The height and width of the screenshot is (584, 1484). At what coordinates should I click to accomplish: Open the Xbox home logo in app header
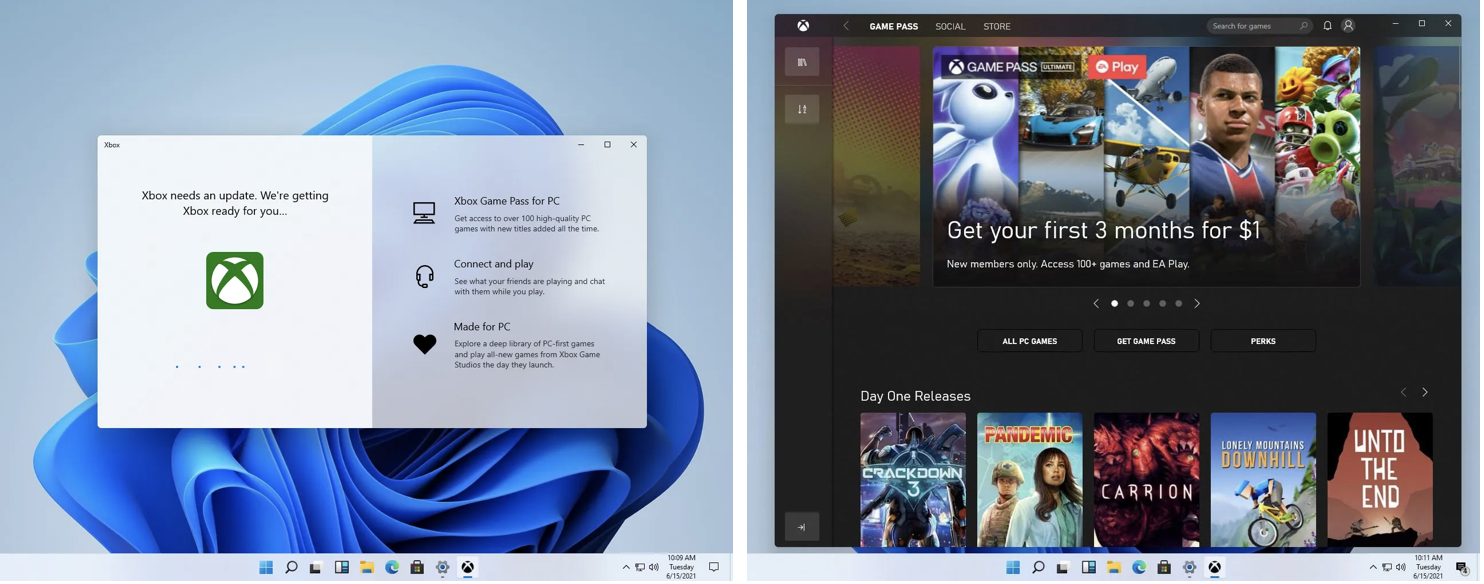tap(805, 26)
